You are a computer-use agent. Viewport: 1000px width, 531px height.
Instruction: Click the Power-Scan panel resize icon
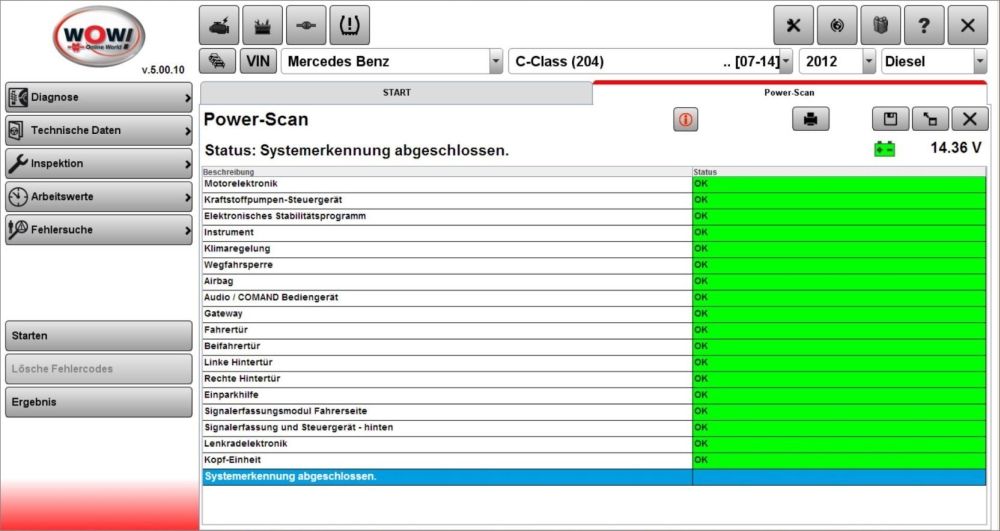pos(930,119)
